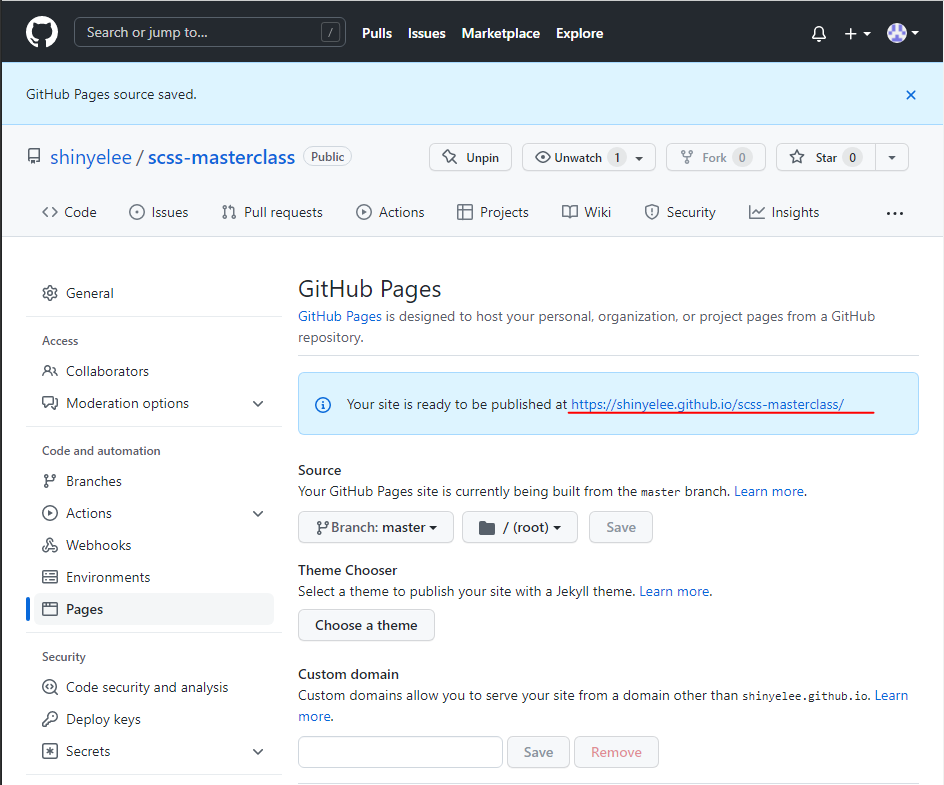Open the / (root) folder dropdown
Image resolution: width=944 pixels, height=785 pixels.
520,527
